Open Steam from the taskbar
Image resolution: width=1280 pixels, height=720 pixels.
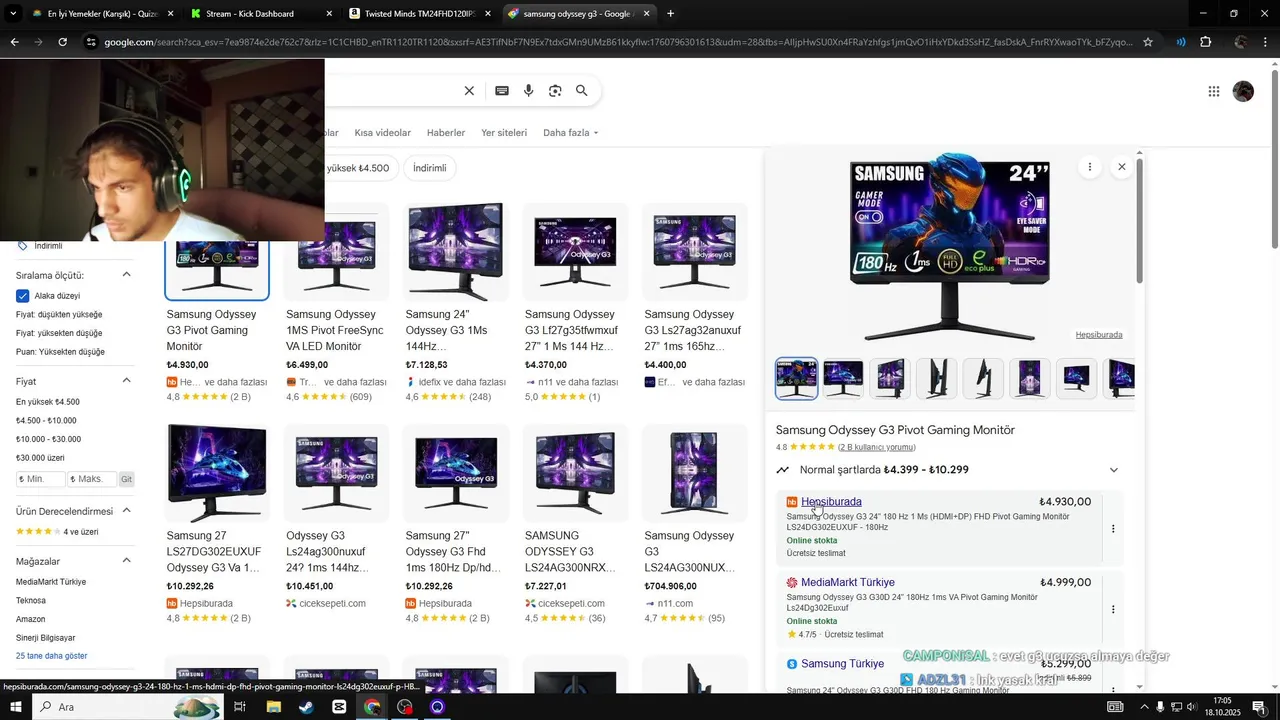[x=305, y=707]
